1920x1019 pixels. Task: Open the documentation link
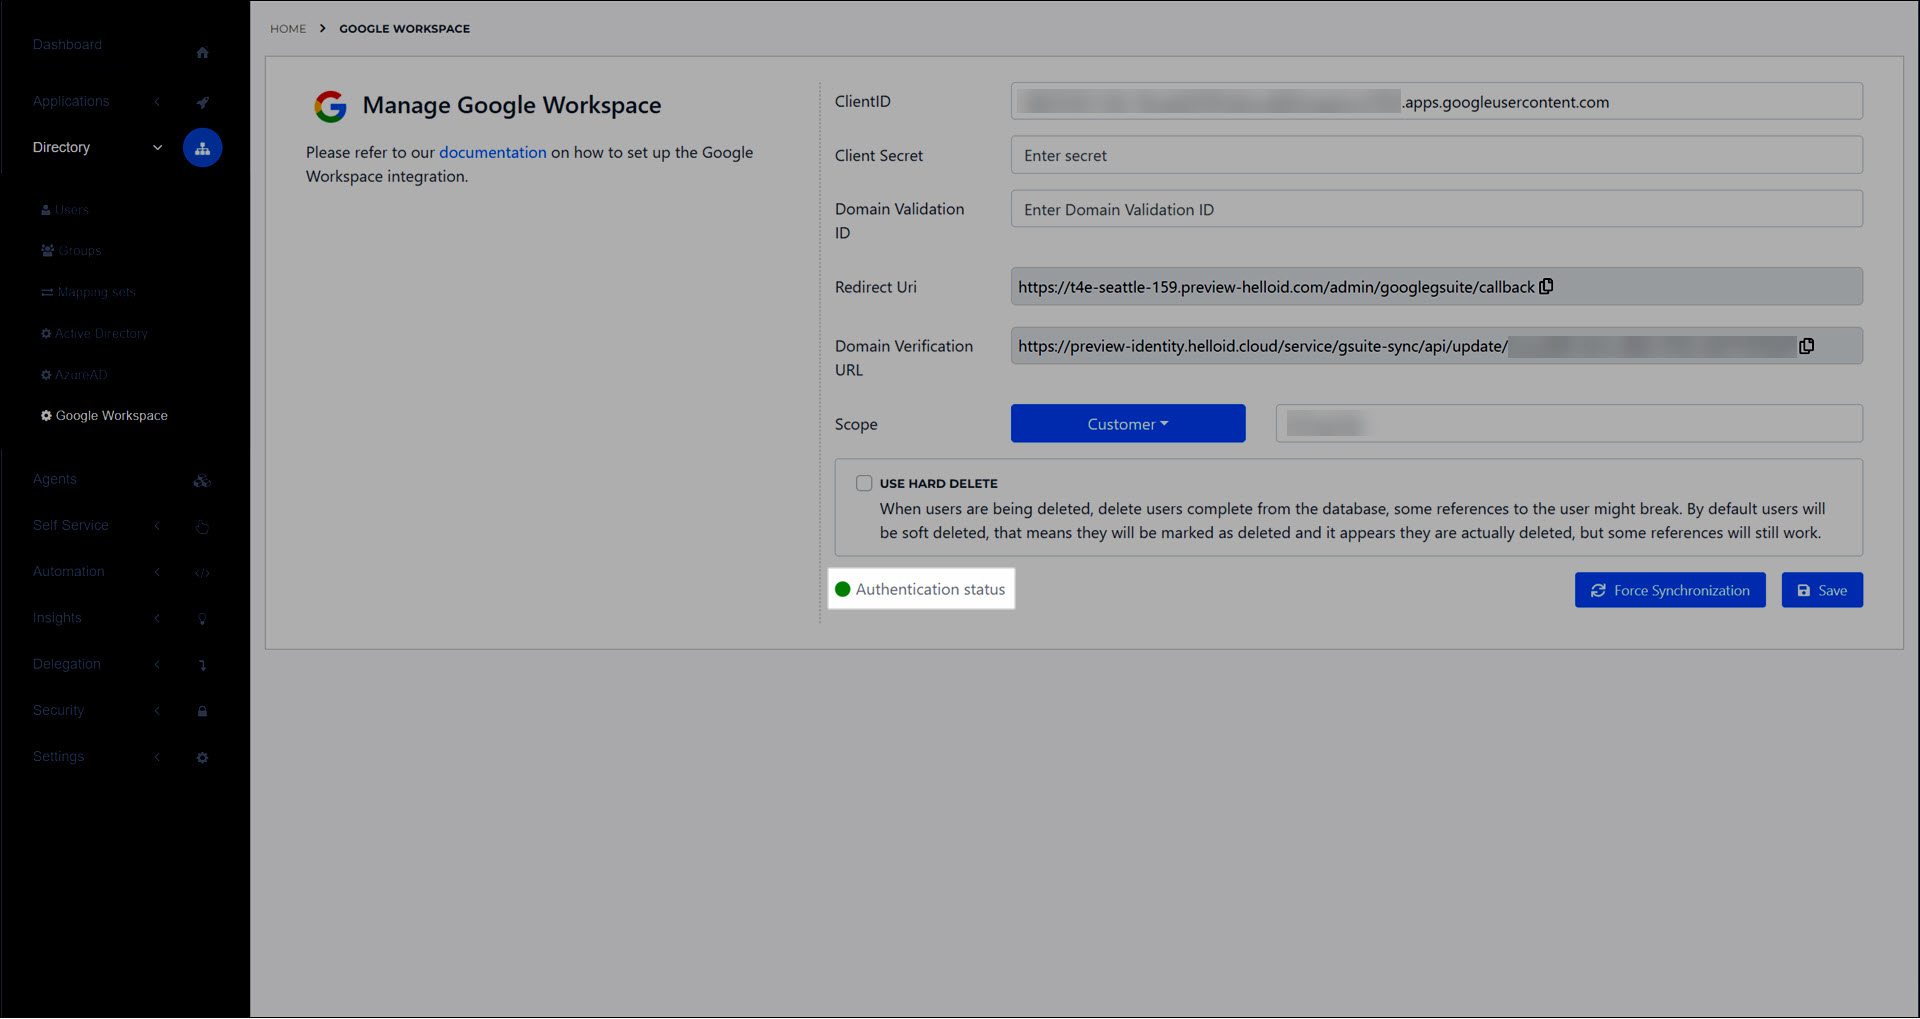(x=493, y=153)
